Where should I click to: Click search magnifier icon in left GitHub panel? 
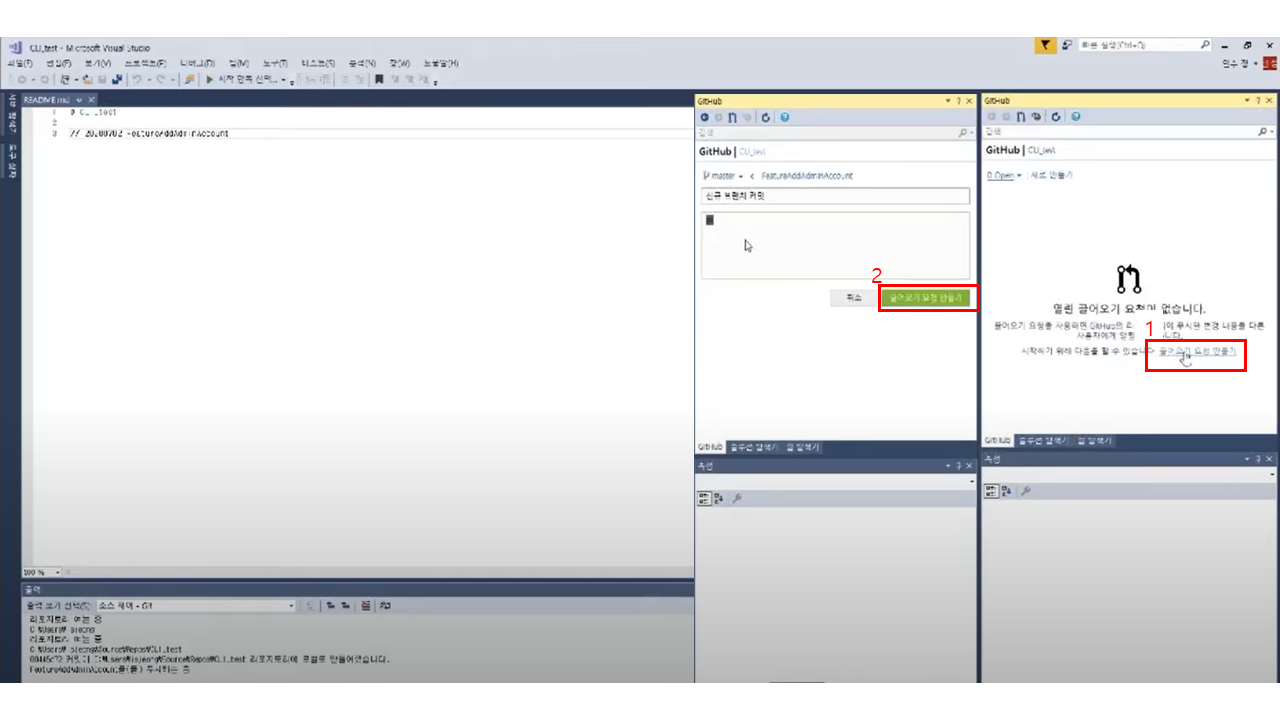(964, 132)
